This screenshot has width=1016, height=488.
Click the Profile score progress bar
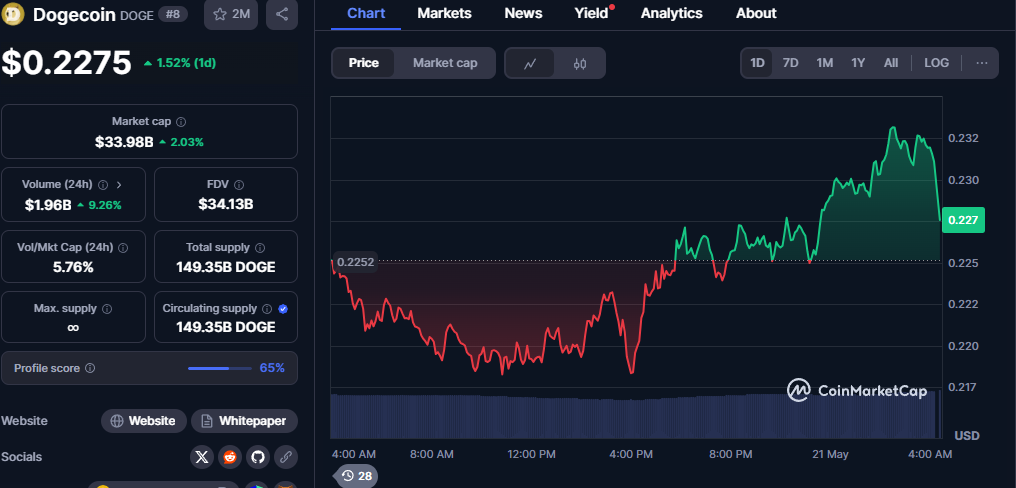tap(220, 368)
